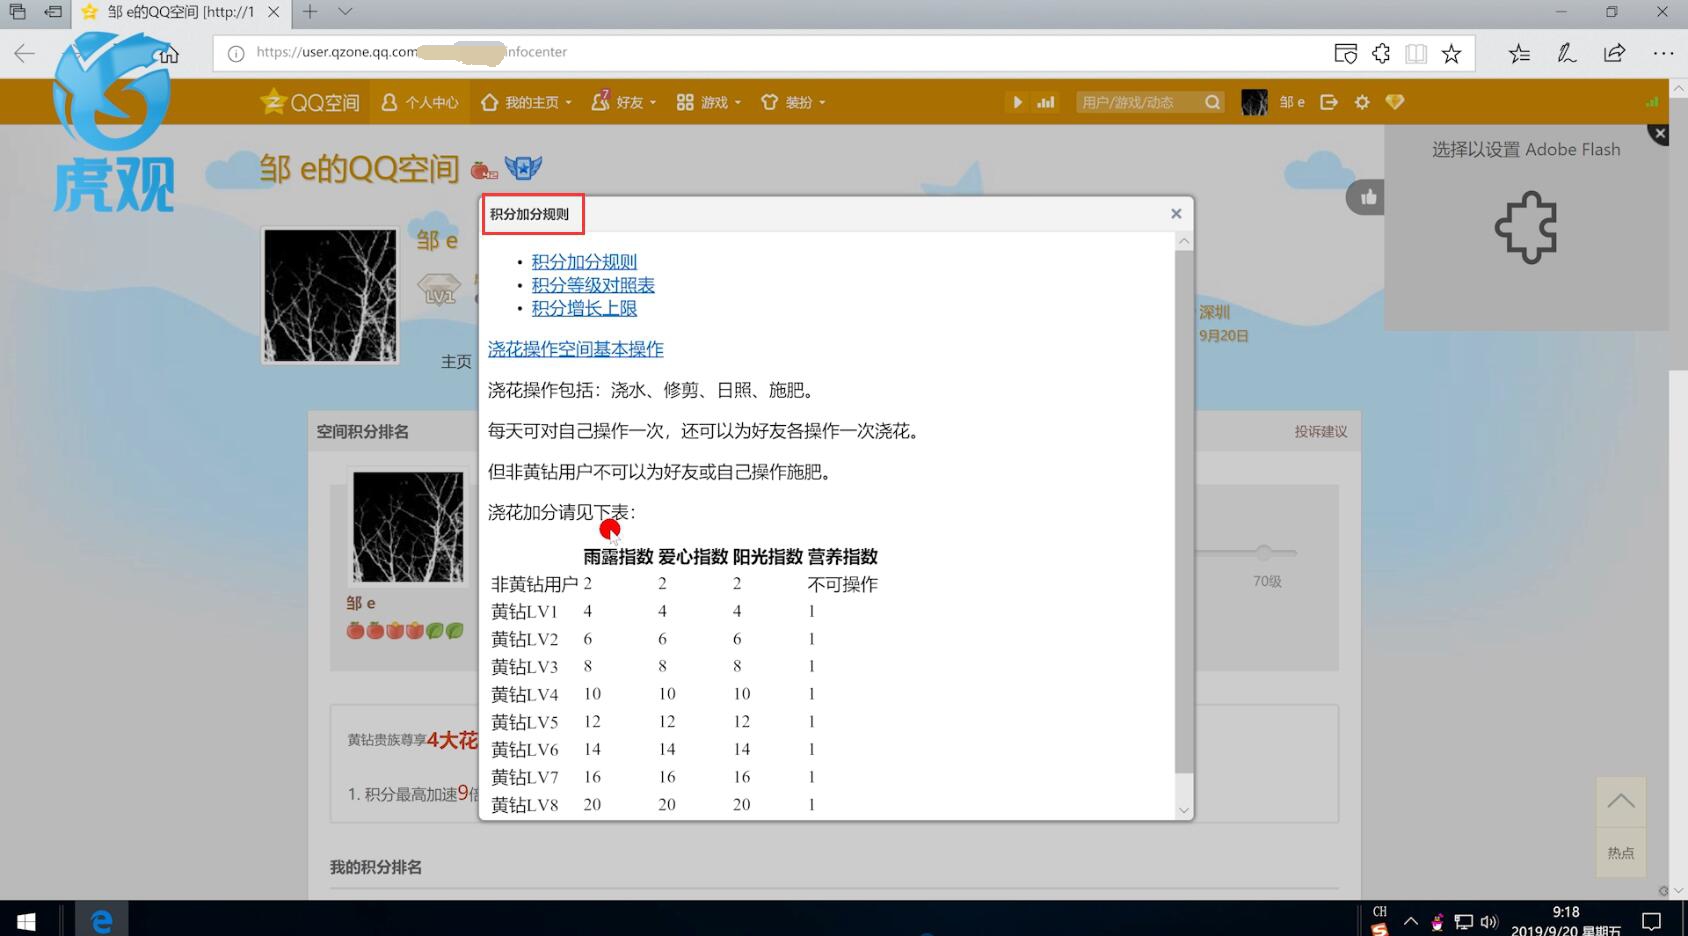1688x936 pixels.
Task: Click the QQ空间 logo
Action: click(x=310, y=102)
